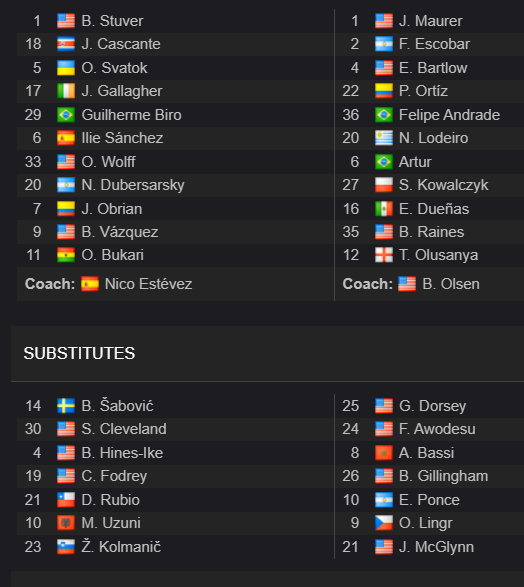
Task: Open Guilherme Biro player page
Action: pos(131,115)
